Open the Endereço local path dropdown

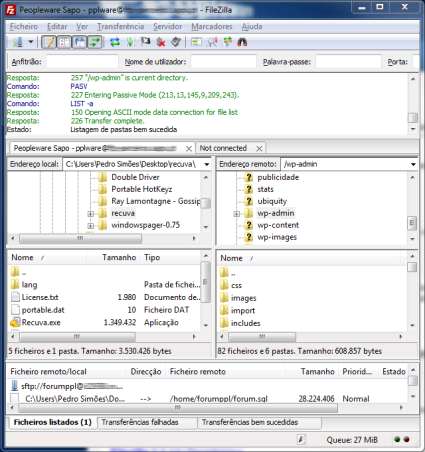pyautogui.click(x=207, y=164)
